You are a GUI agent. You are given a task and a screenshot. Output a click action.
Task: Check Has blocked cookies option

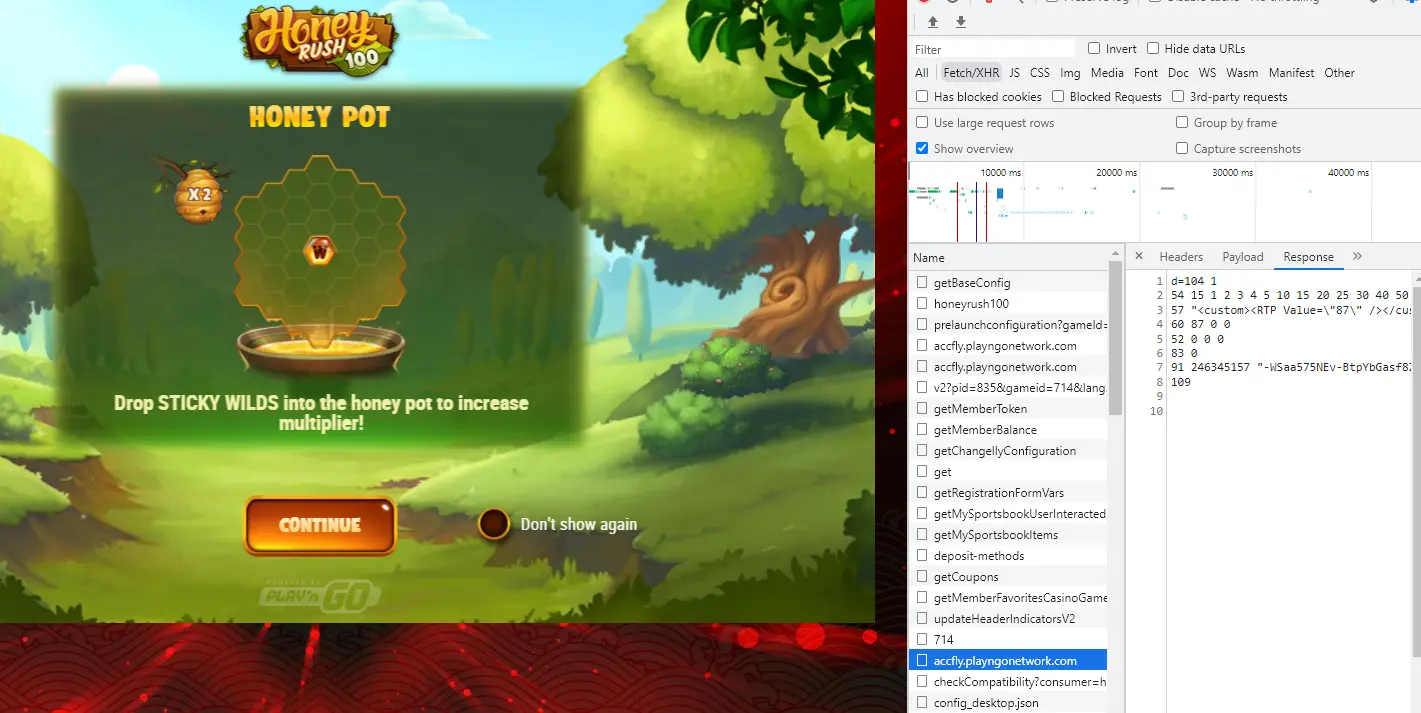[922, 96]
